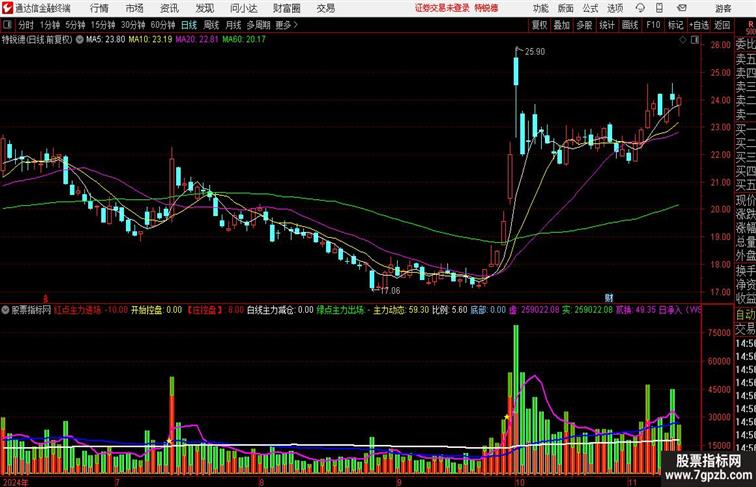Select the 日线 daily period tab
Viewport: 756px width, 487px height.
[189, 25]
